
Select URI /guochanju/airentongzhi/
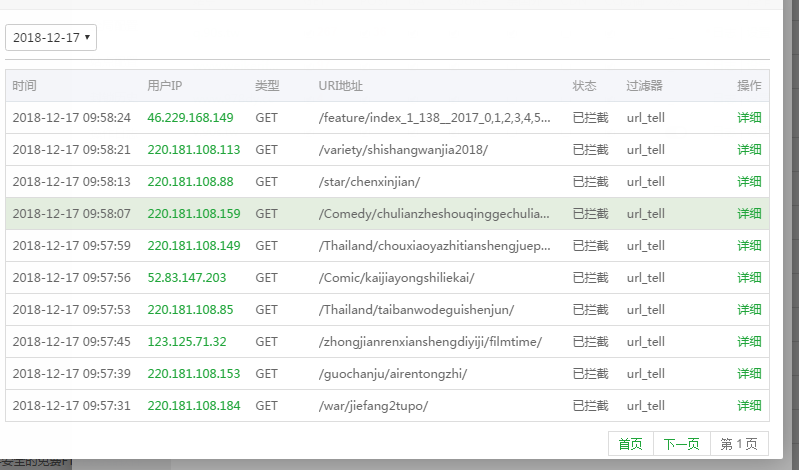(x=392, y=374)
